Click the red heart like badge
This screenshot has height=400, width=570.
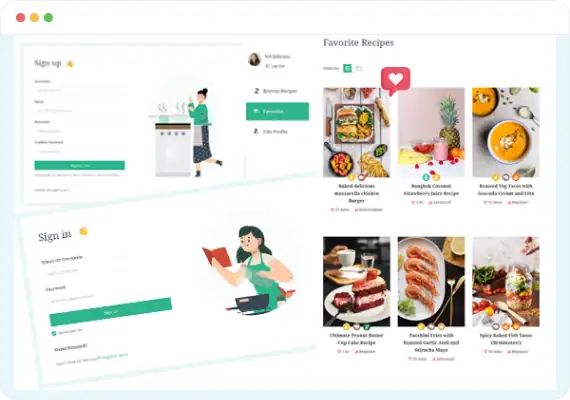coord(396,80)
